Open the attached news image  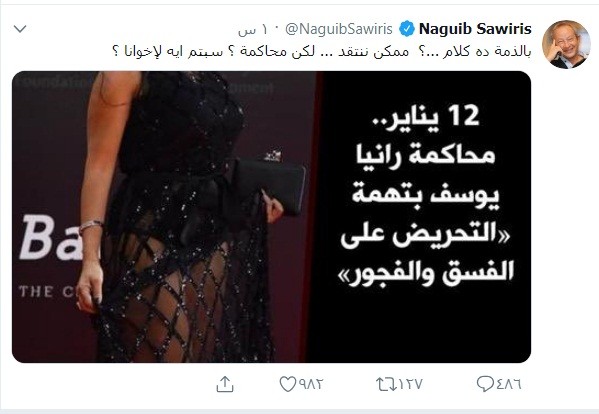click(271, 217)
